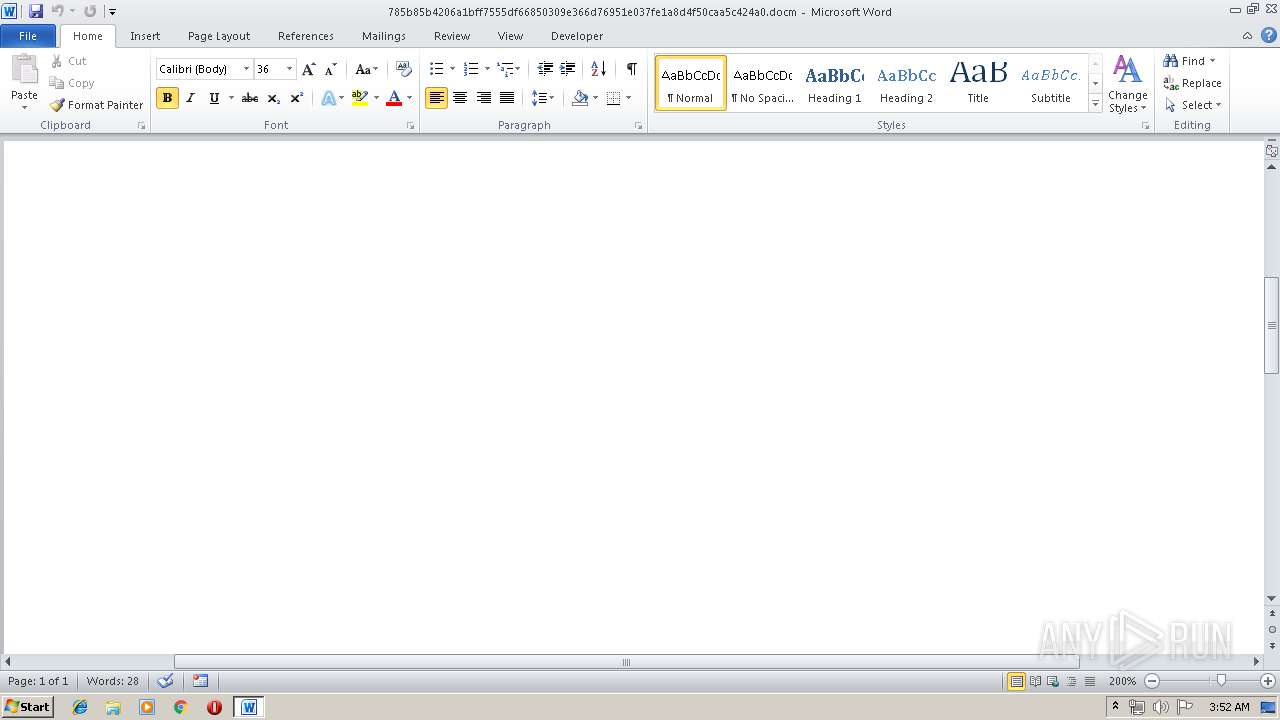The width and height of the screenshot is (1280, 720).
Task: Click the Replace button
Action: [x=1193, y=83]
